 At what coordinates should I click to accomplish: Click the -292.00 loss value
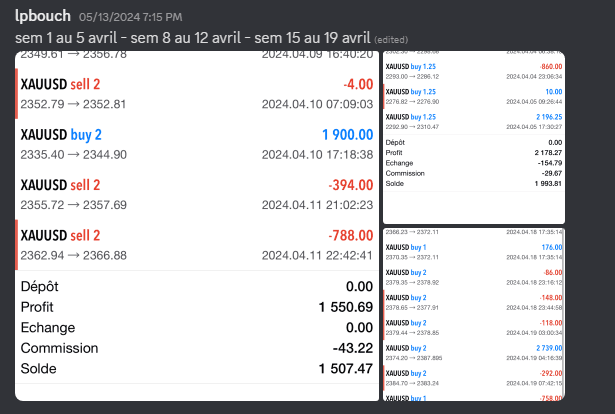click(551, 373)
